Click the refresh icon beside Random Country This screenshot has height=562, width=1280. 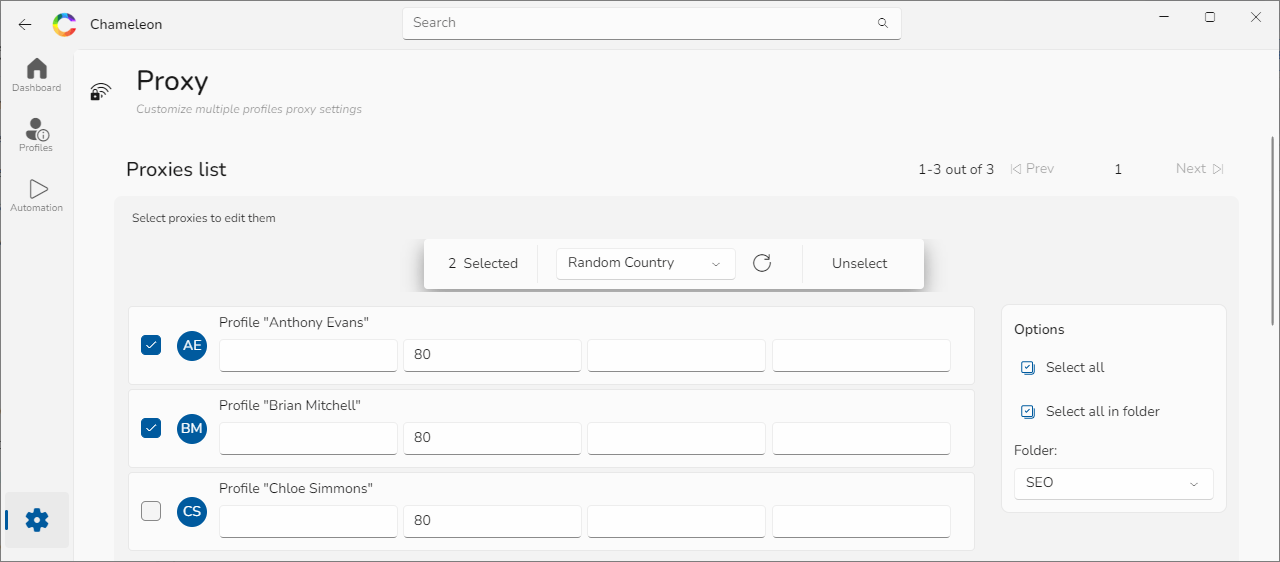(x=762, y=263)
